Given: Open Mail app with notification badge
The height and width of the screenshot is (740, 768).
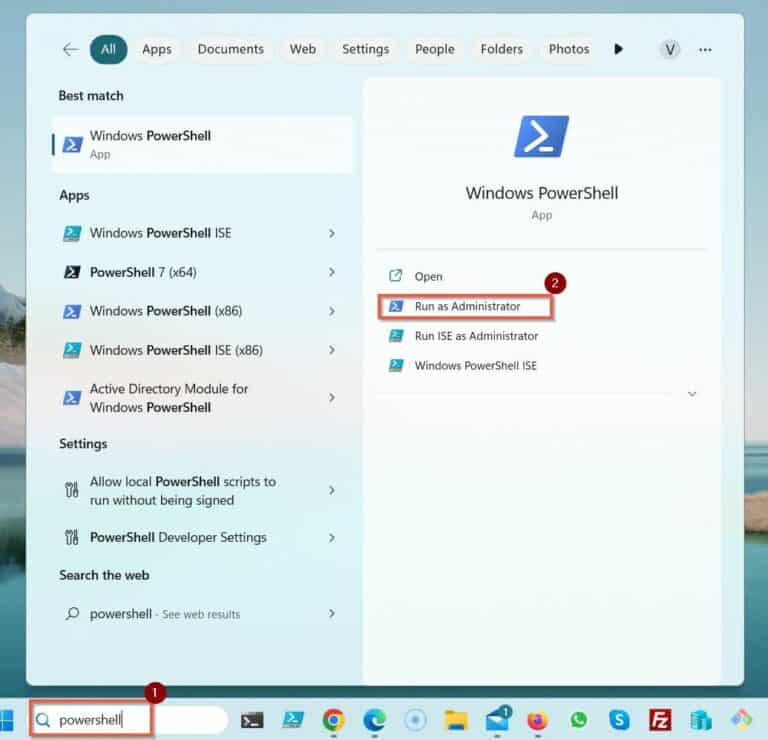Looking at the screenshot, I should point(498,719).
